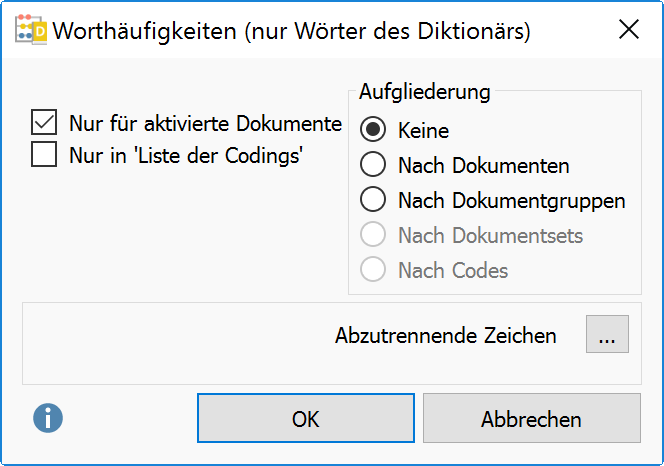Open the '...' separator characters button

607,335
